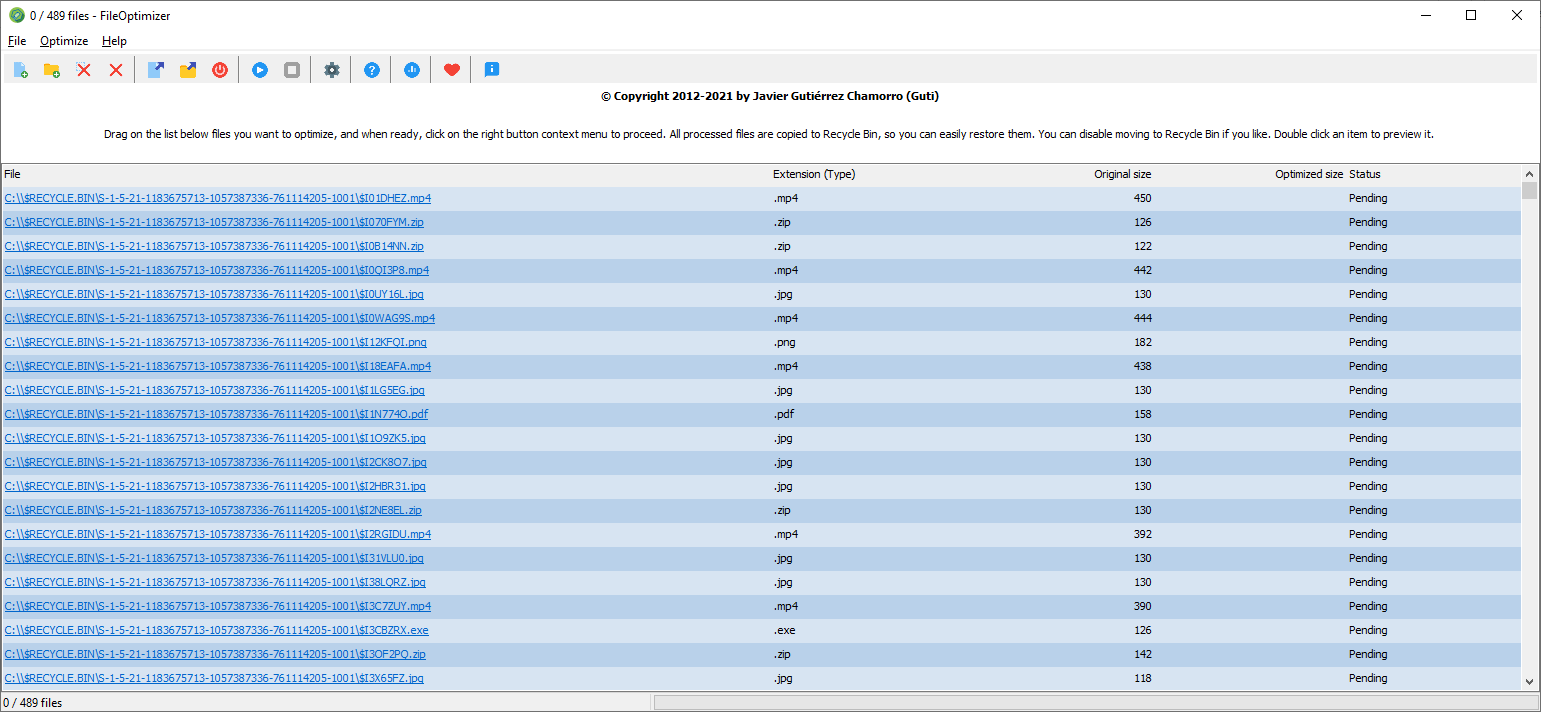Screen dimensions: 1541x712
Task: Click the .pdf extension cell
Action: pyautogui.click(x=783, y=414)
